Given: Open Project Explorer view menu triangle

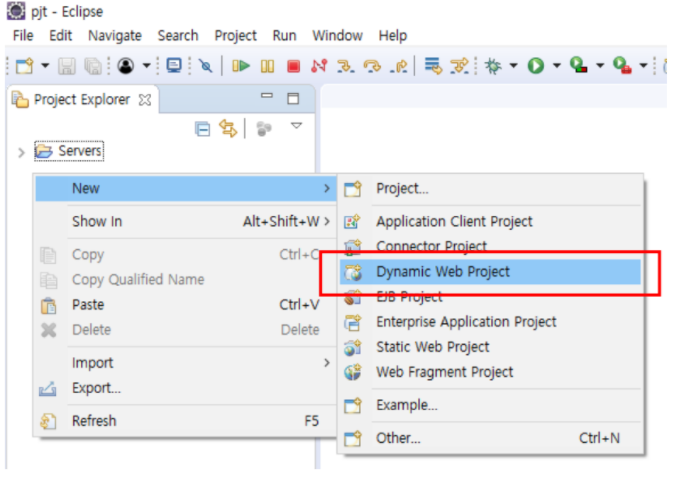Looking at the screenshot, I should tap(297, 126).
